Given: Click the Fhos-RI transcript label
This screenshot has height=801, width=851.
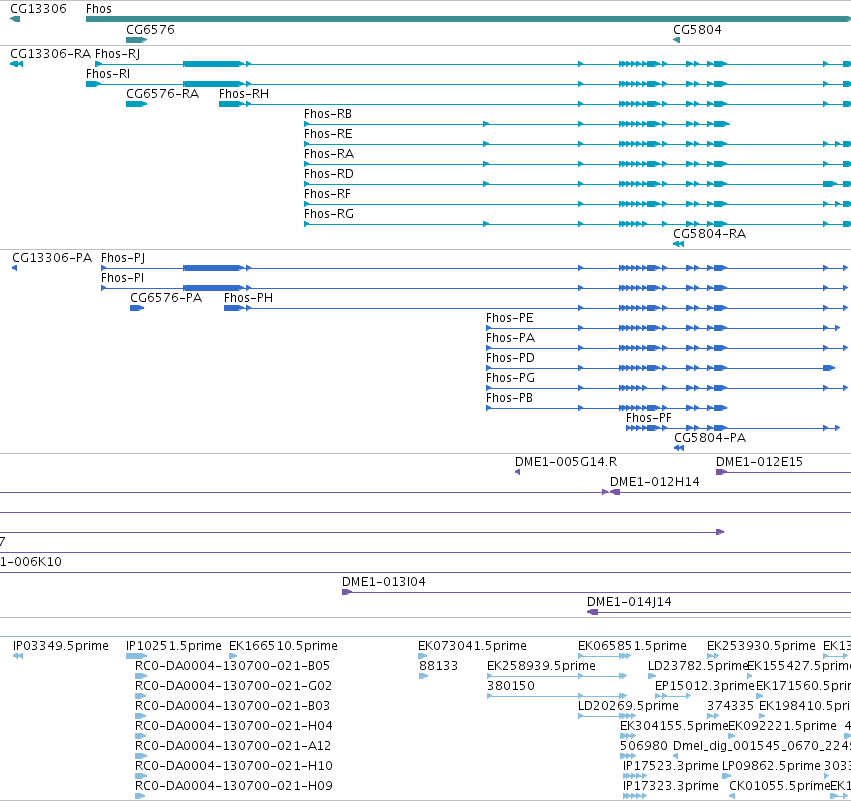Looking at the screenshot, I should tap(108, 73).
